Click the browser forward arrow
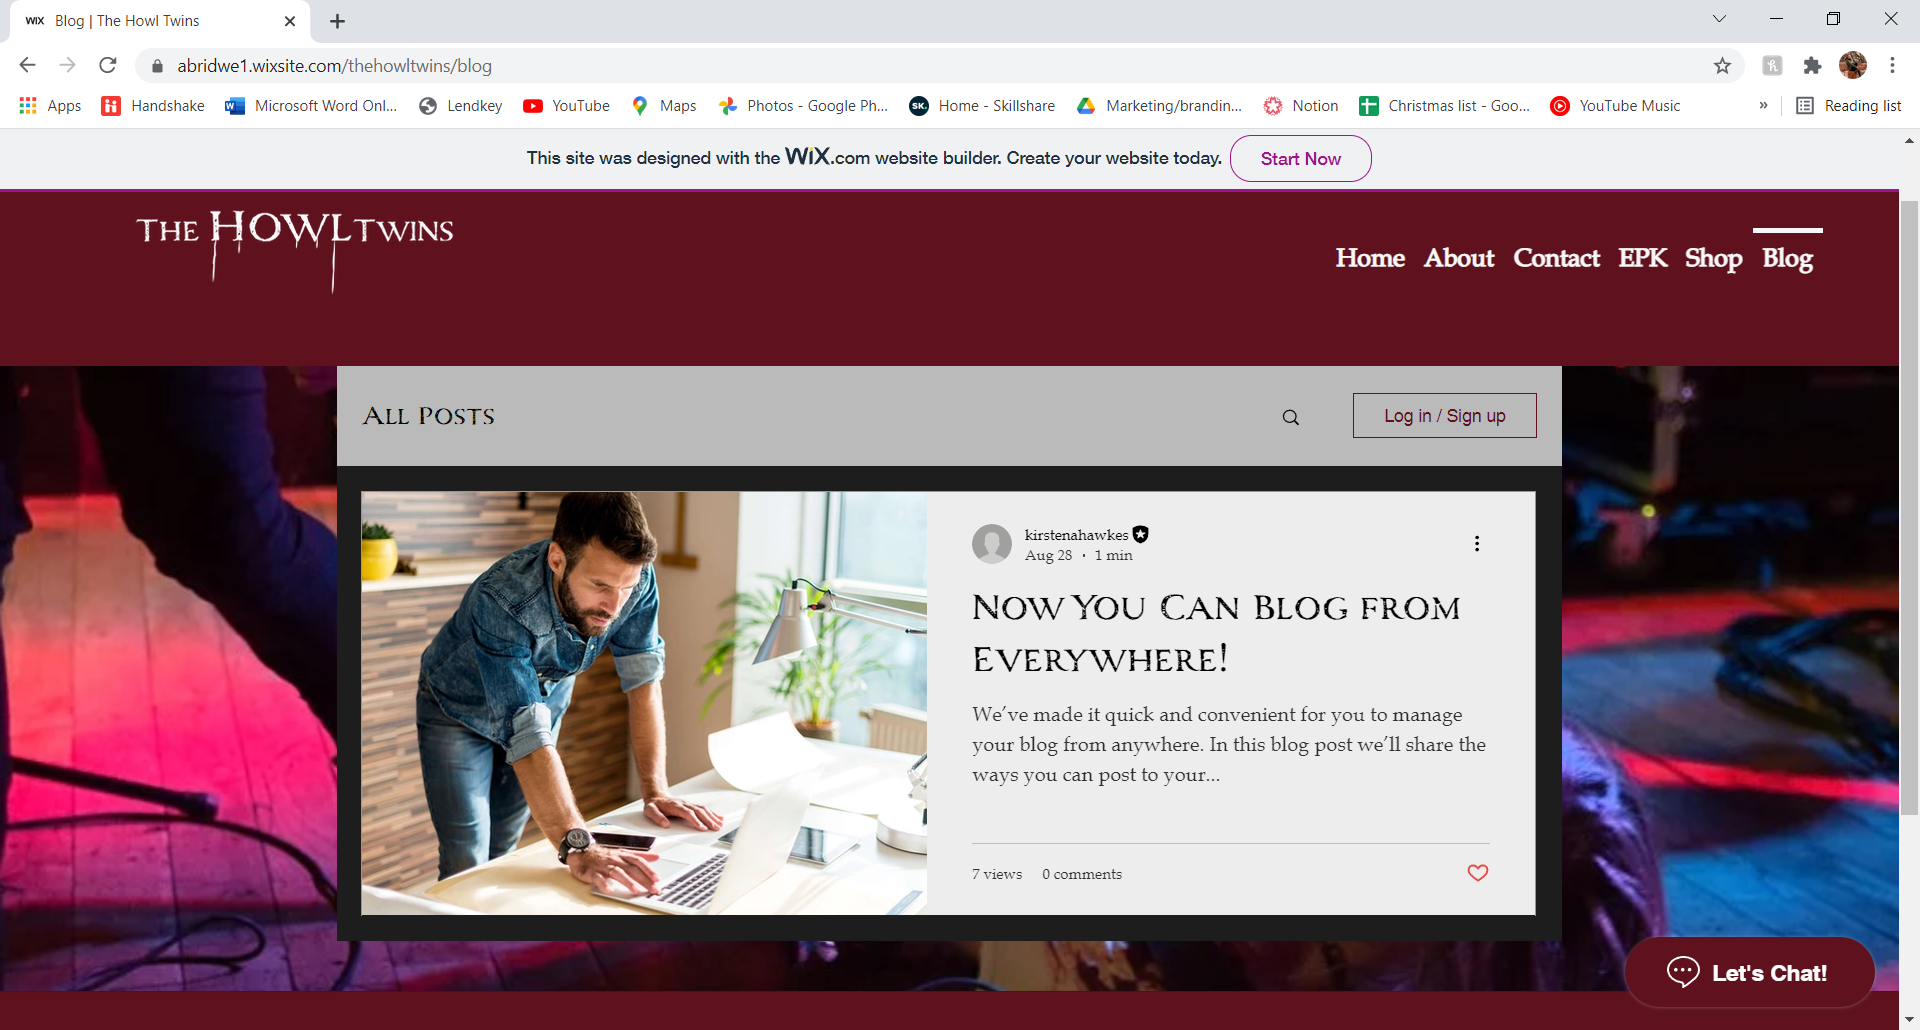Image resolution: width=1920 pixels, height=1030 pixels. 67,65
